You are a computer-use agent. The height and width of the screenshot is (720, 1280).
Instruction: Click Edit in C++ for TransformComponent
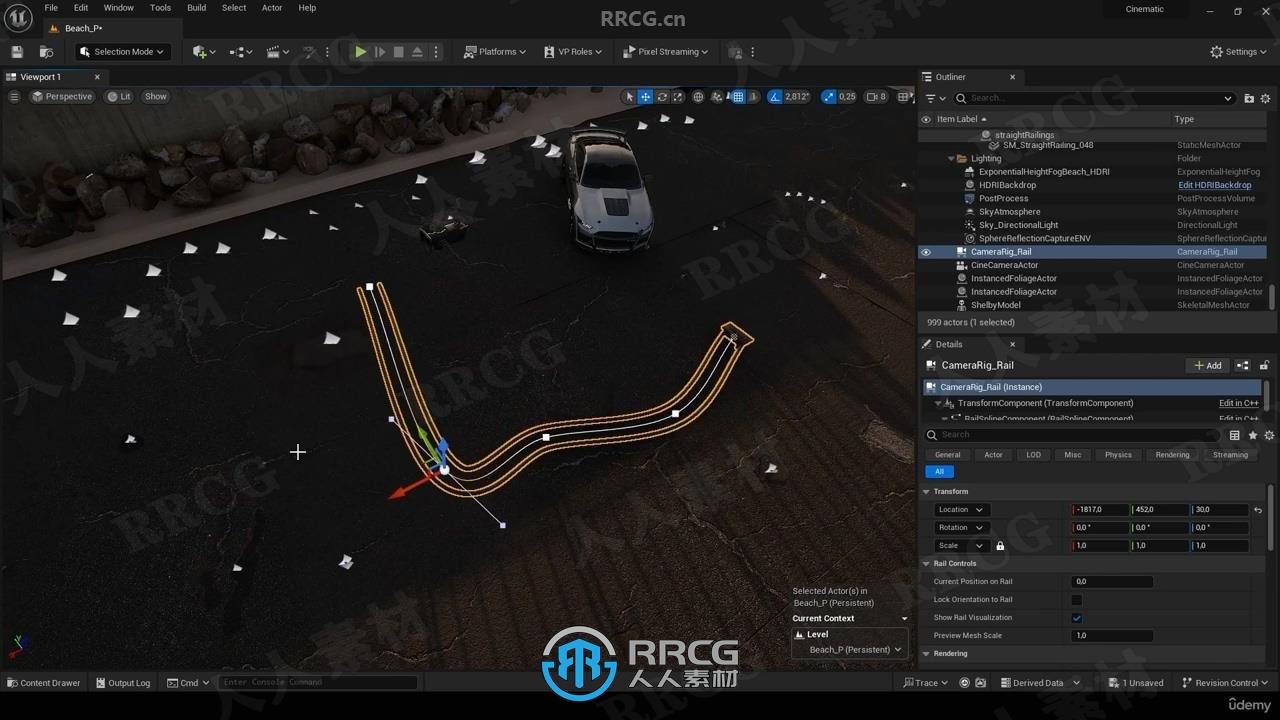[1238, 403]
